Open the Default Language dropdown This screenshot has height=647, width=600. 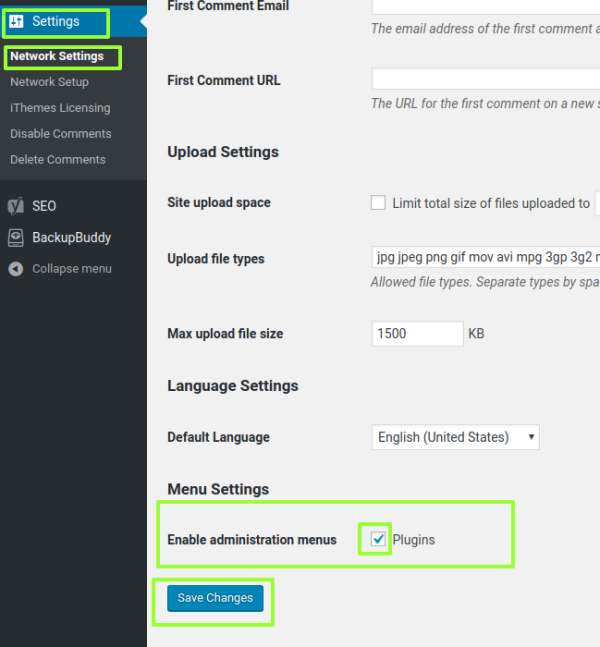[455, 437]
